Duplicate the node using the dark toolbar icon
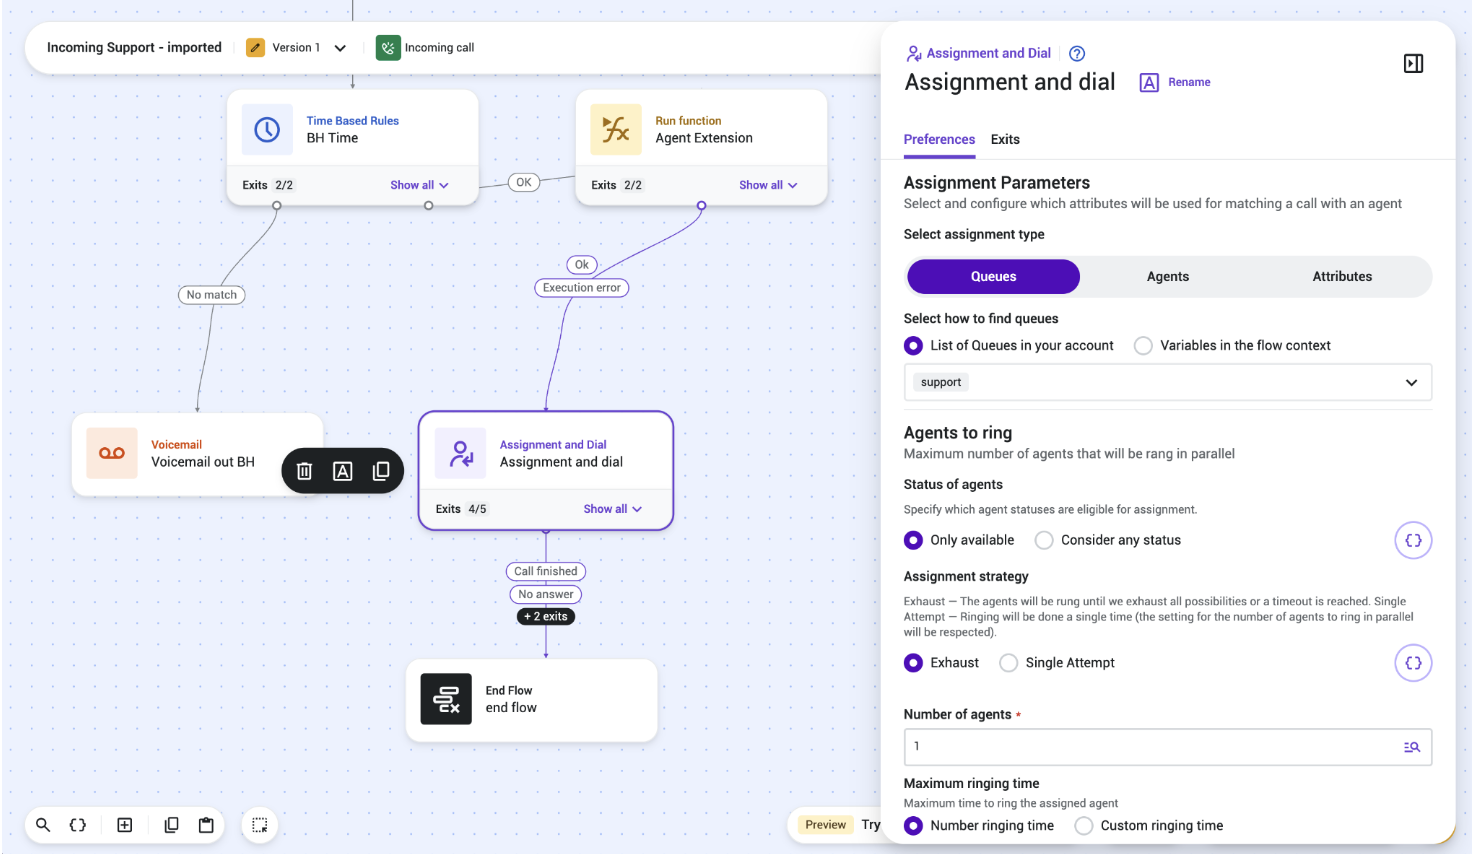 tap(381, 471)
